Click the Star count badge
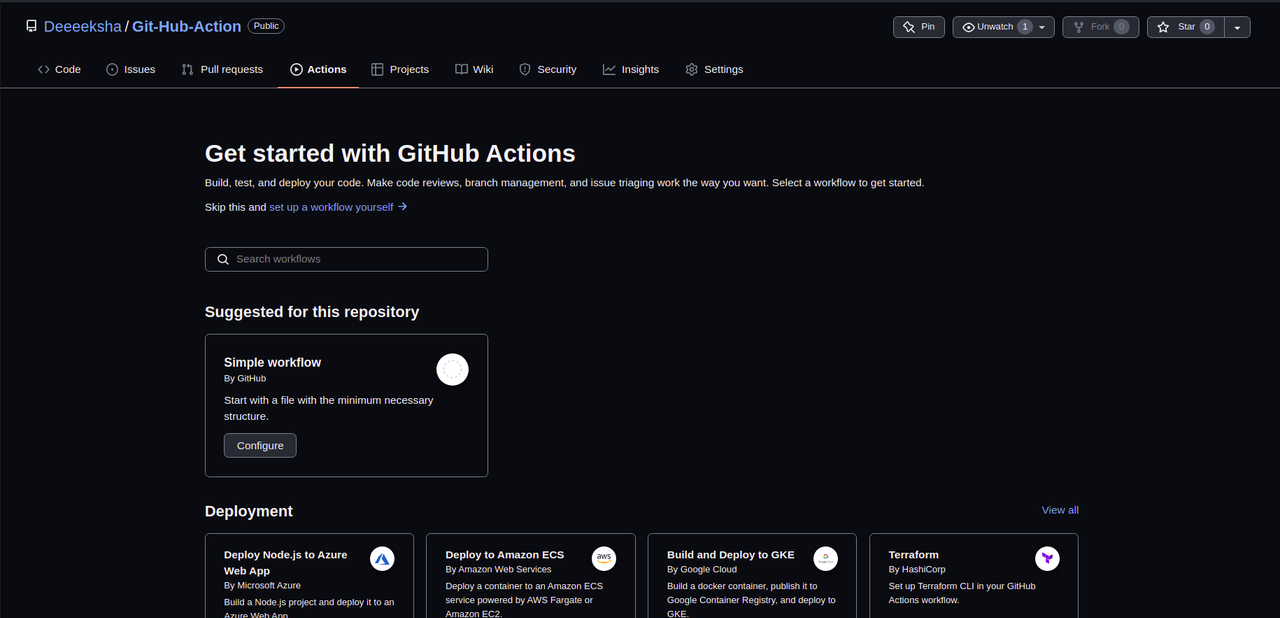Viewport: 1280px width, 618px height. (x=1207, y=27)
